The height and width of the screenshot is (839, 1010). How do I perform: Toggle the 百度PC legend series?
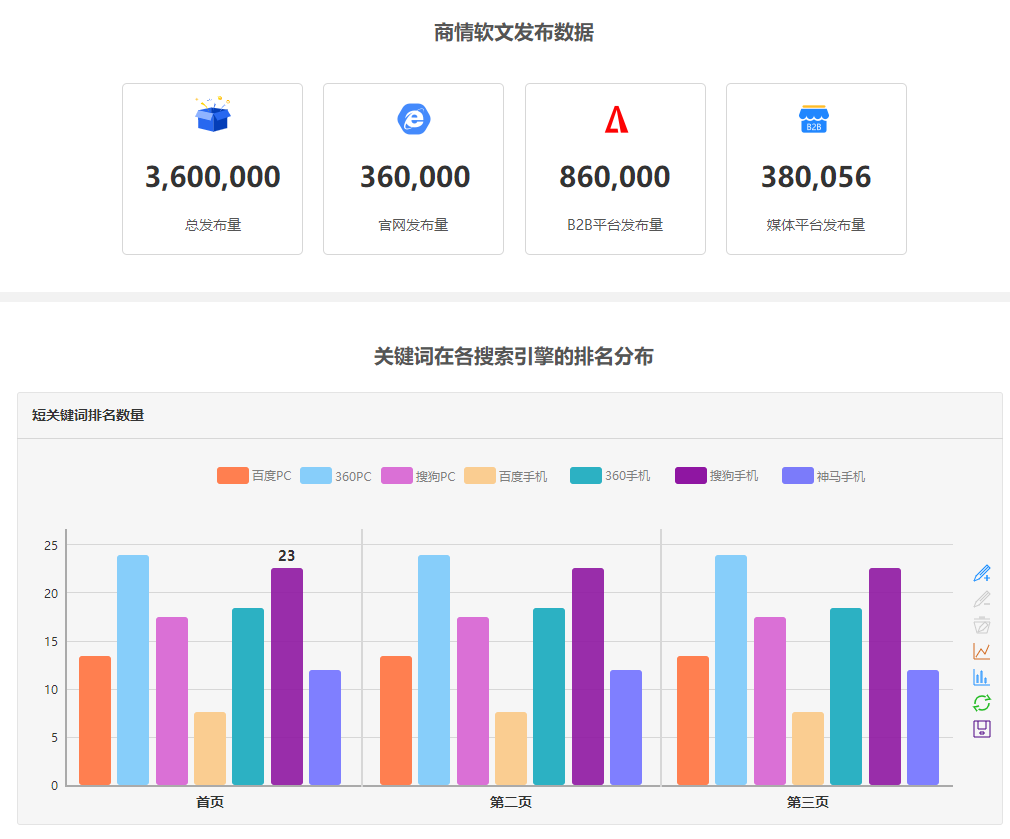coord(254,476)
